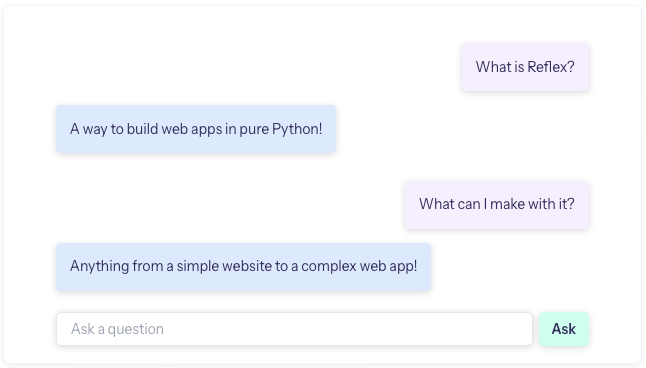Click the Ask button
The width and height of the screenshot is (646, 368).
point(564,329)
